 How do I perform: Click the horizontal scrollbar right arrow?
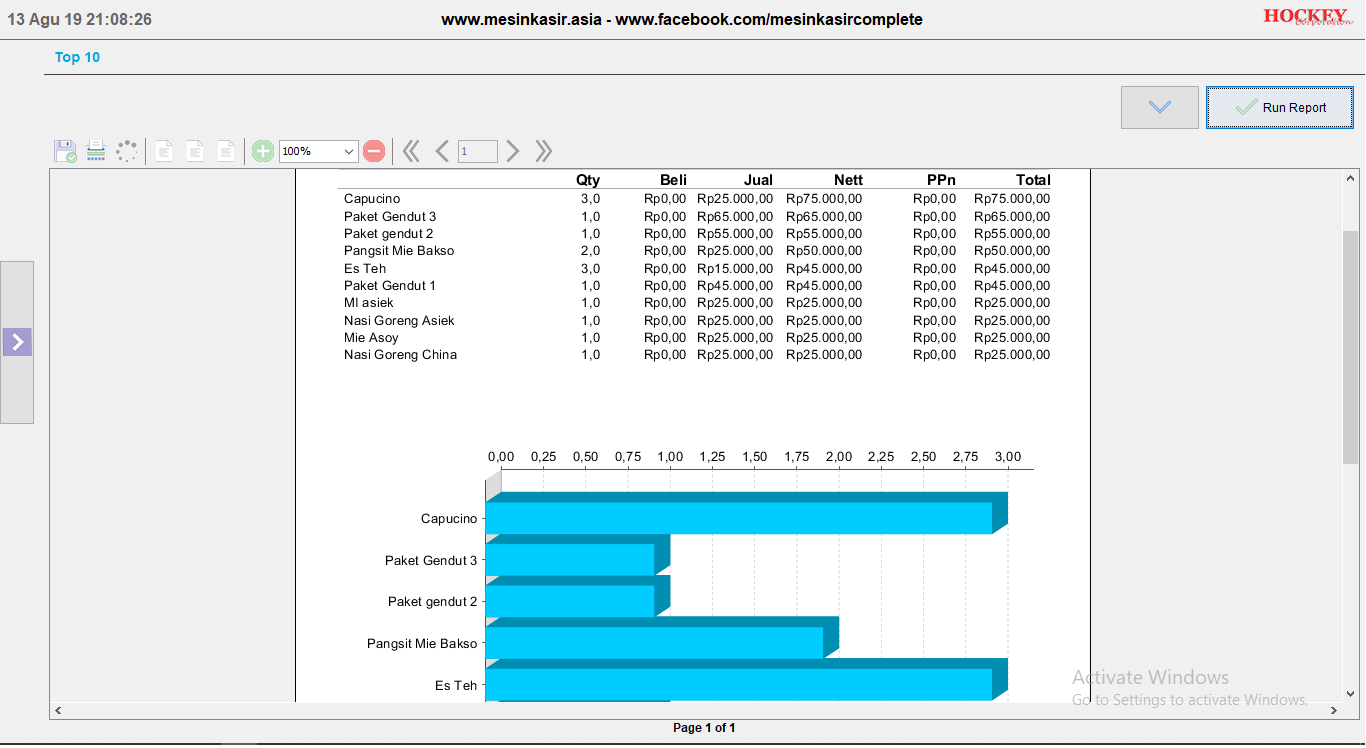1334,710
